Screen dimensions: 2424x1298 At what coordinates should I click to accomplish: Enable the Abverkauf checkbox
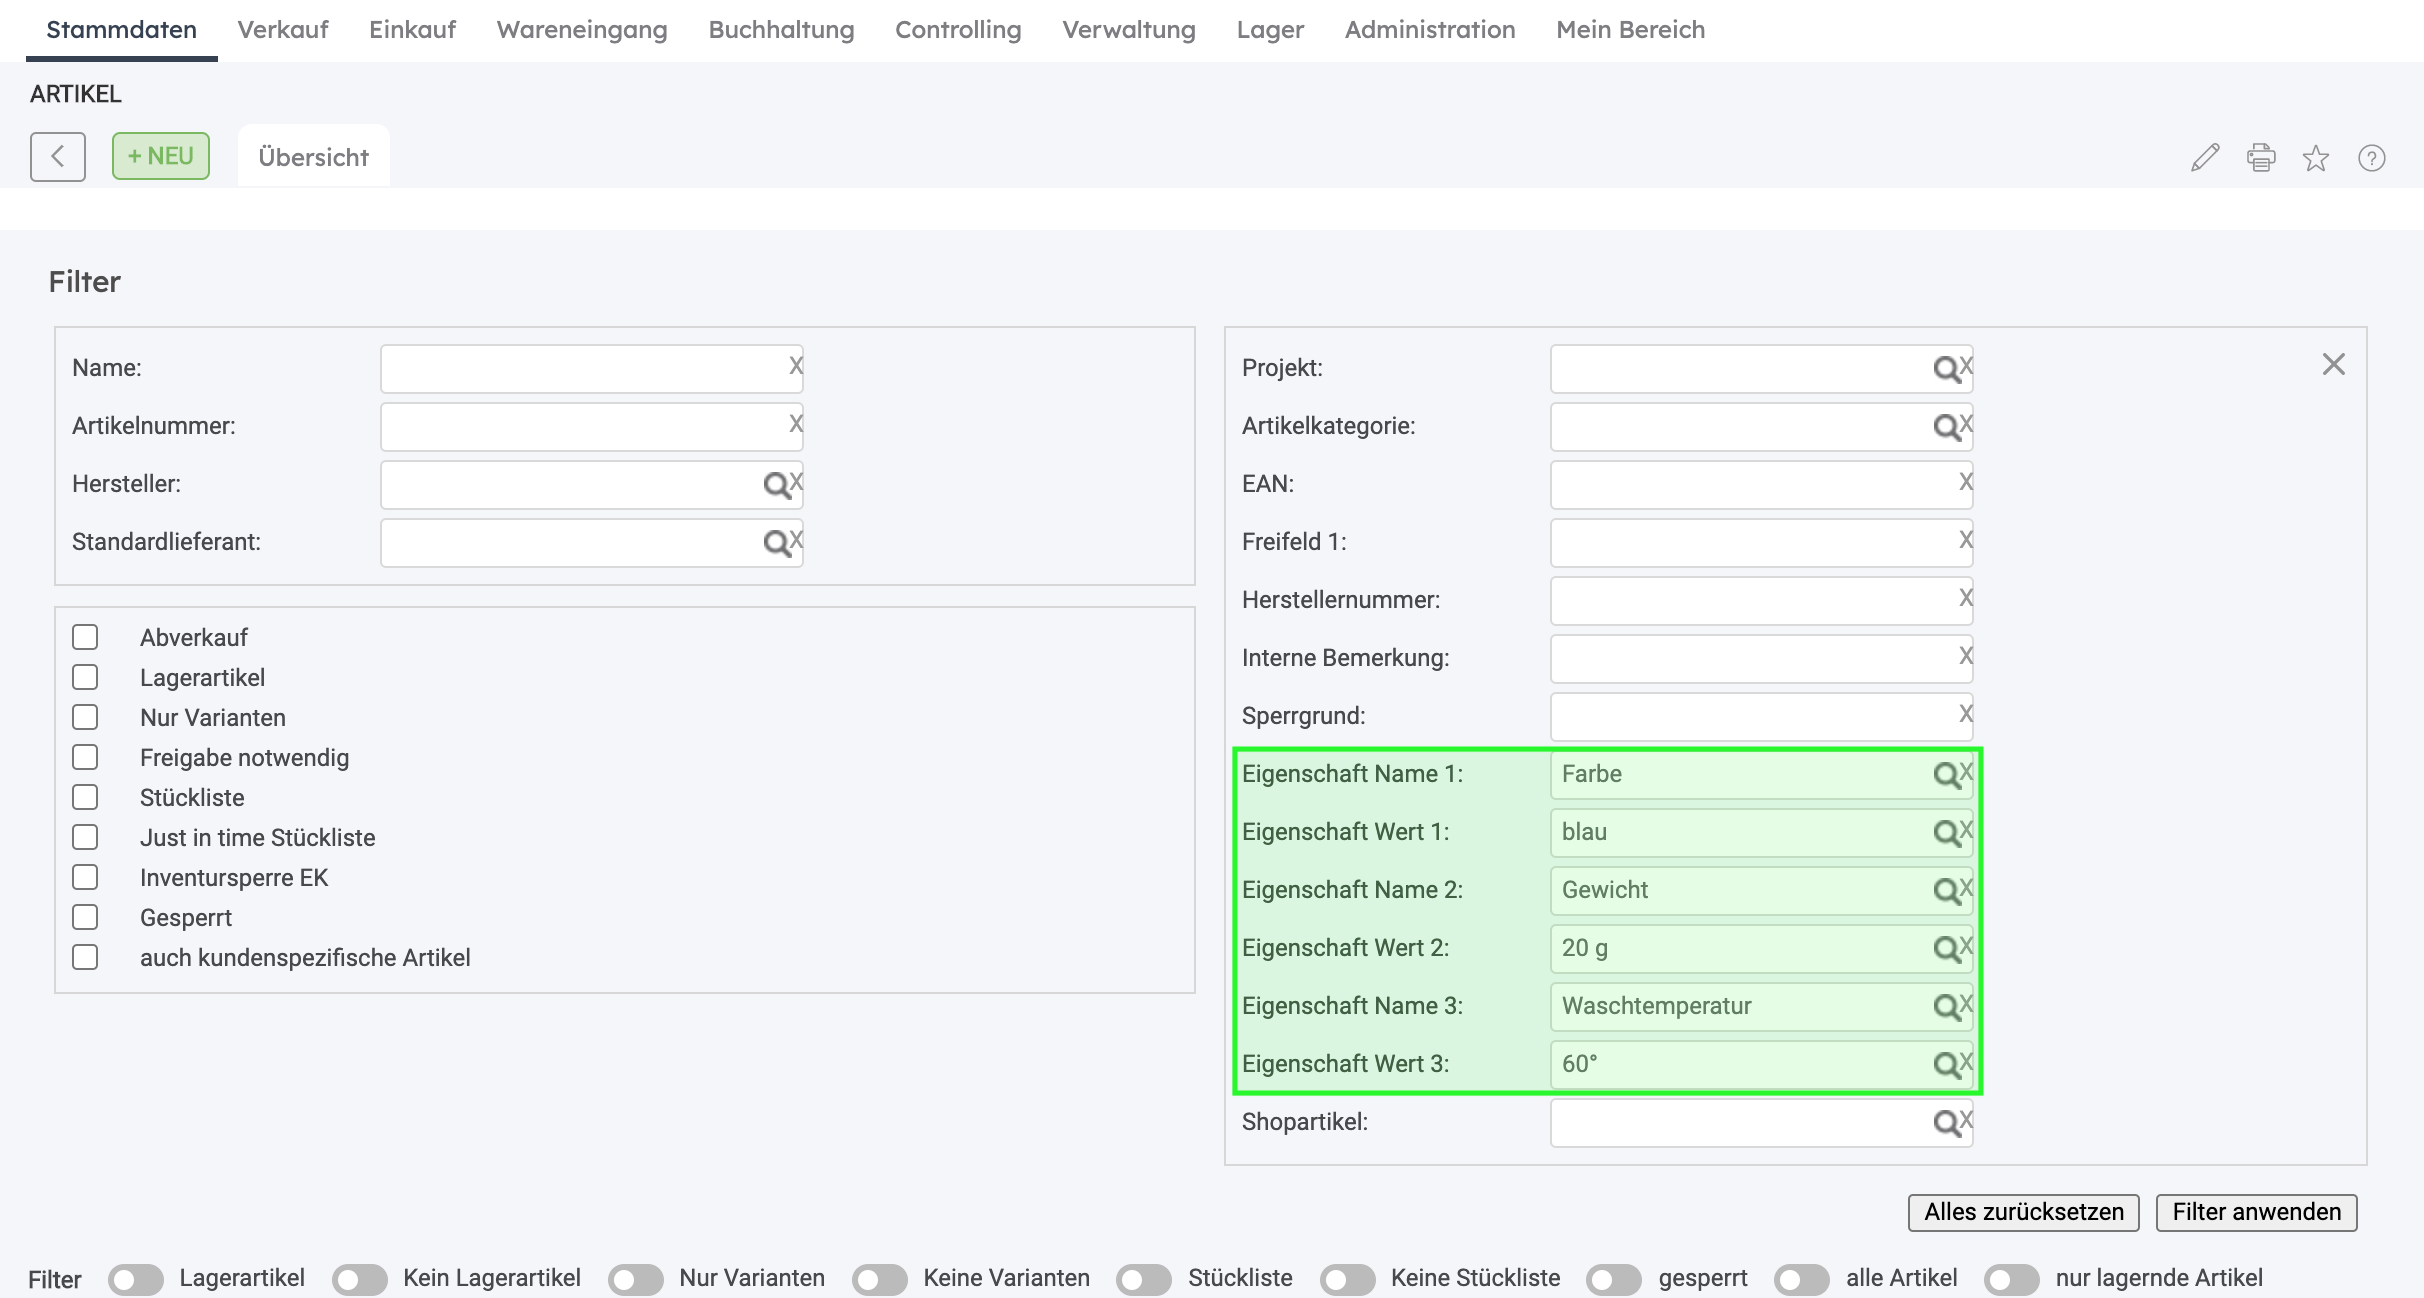(x=86, y=638)
